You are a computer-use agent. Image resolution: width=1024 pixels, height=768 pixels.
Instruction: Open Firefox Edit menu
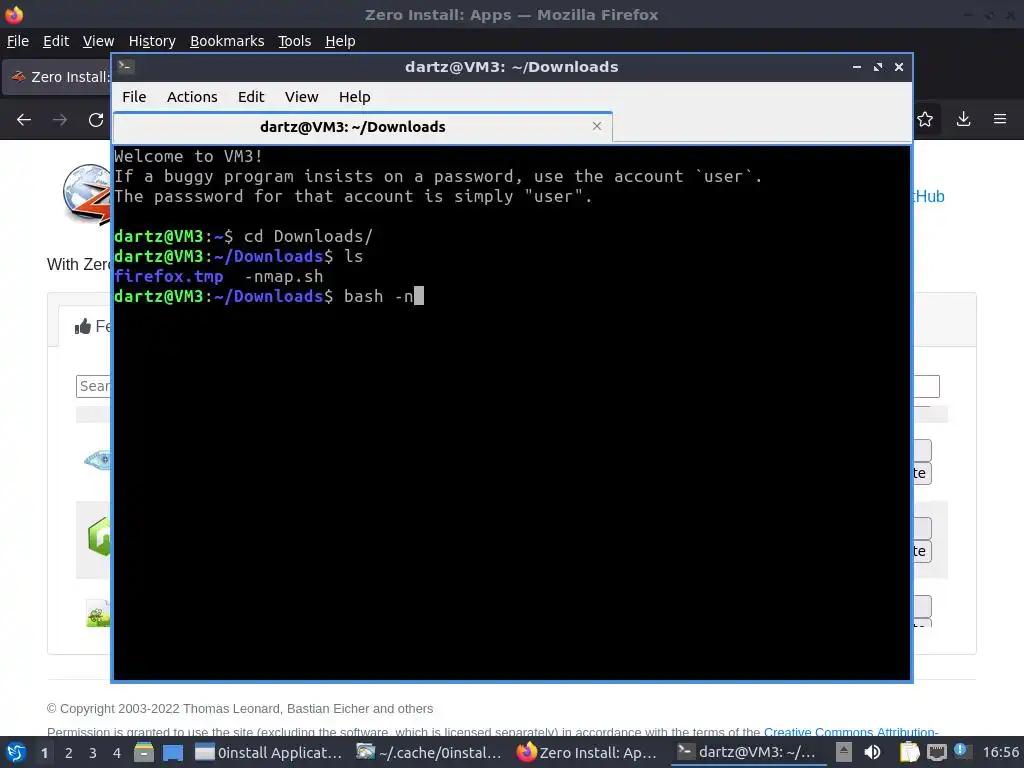[x=56, y=41]
